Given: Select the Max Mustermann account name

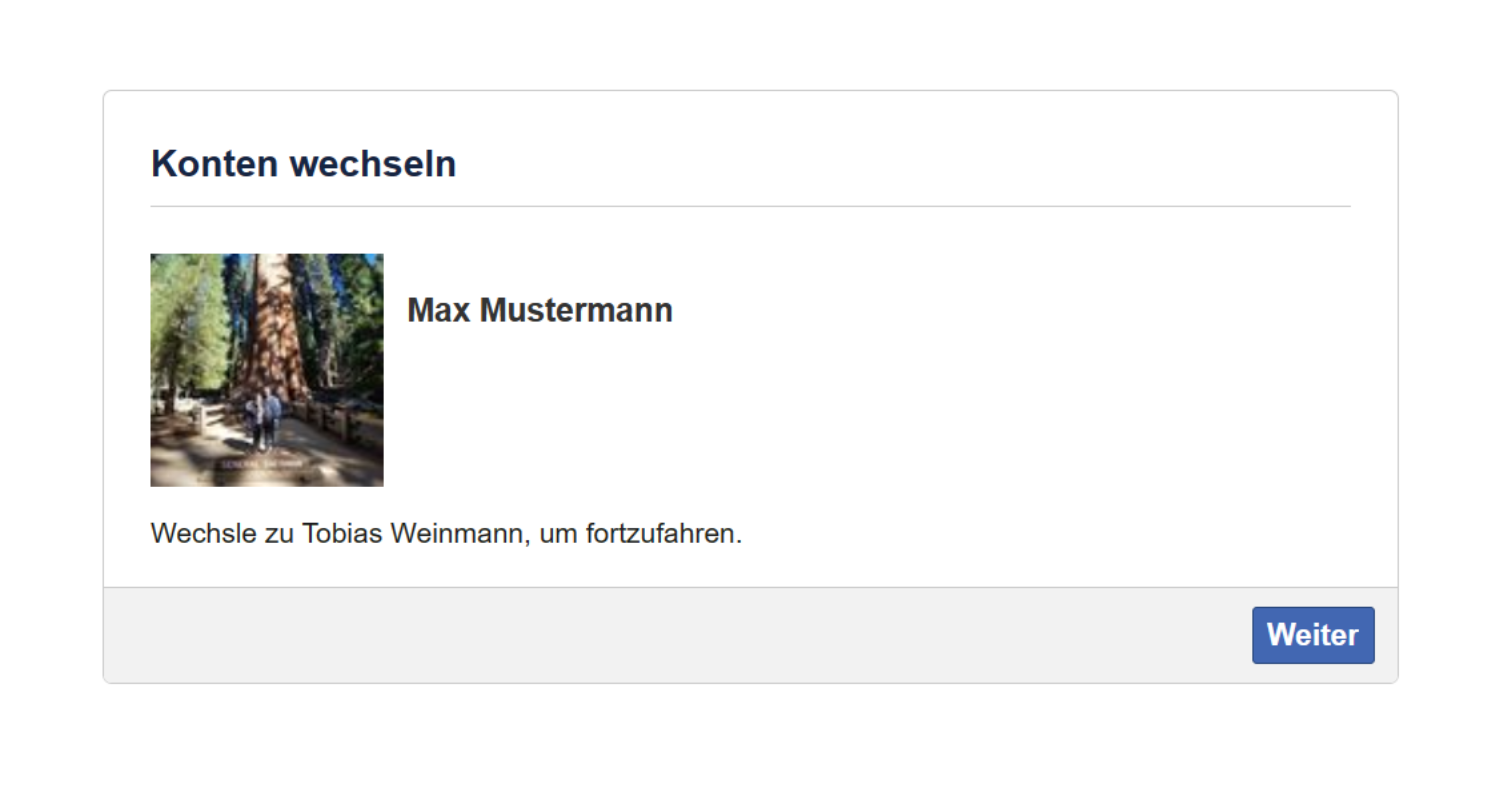Looking at the screenshot, I should [539, 310].
